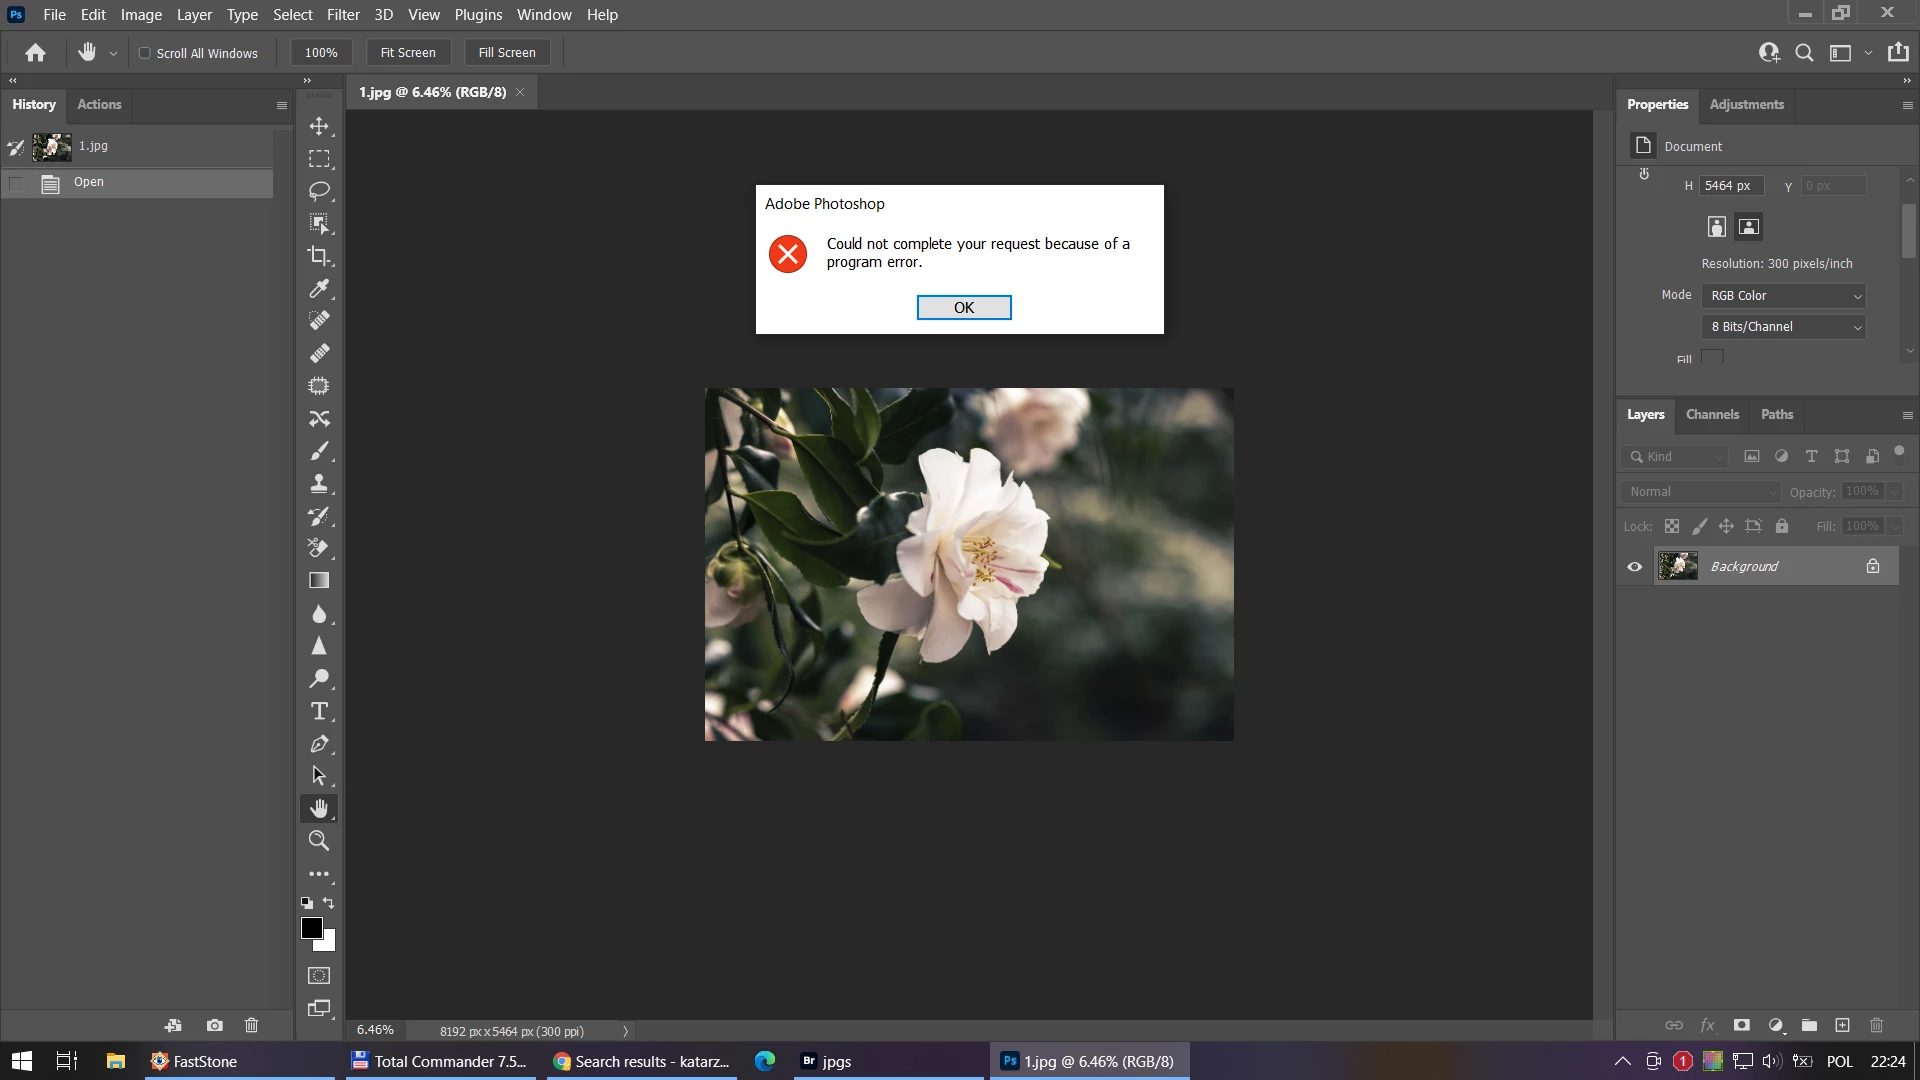Click the black foreground color swatch
The width and height of the screenshot is (1920, 1080).
[311, 928]
